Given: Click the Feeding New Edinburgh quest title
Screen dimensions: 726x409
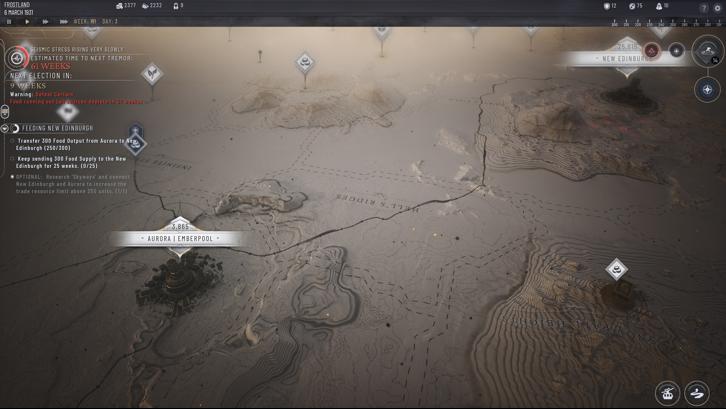Looking at the screenshot, I should pyautogui.click(x=57, y=128).
